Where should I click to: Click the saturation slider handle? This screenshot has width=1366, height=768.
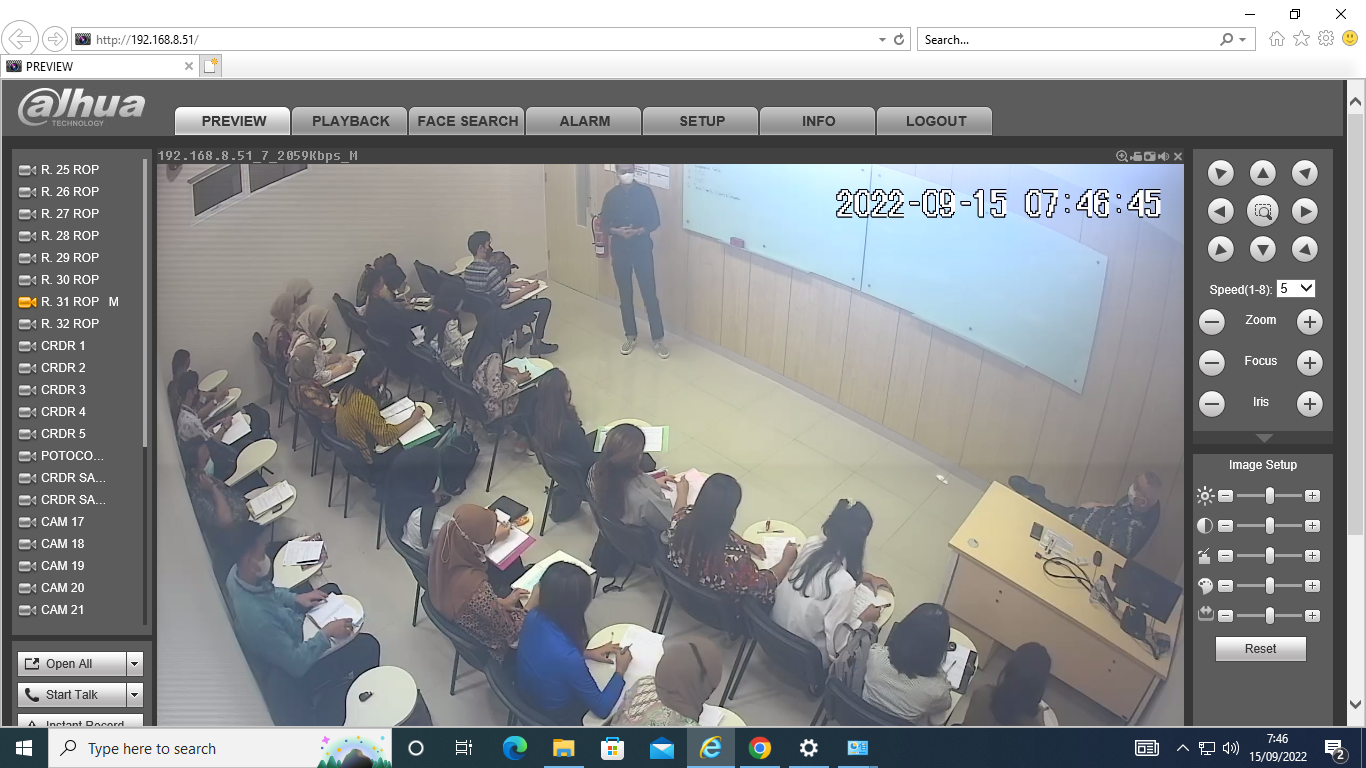click(x=1270, y=586)
